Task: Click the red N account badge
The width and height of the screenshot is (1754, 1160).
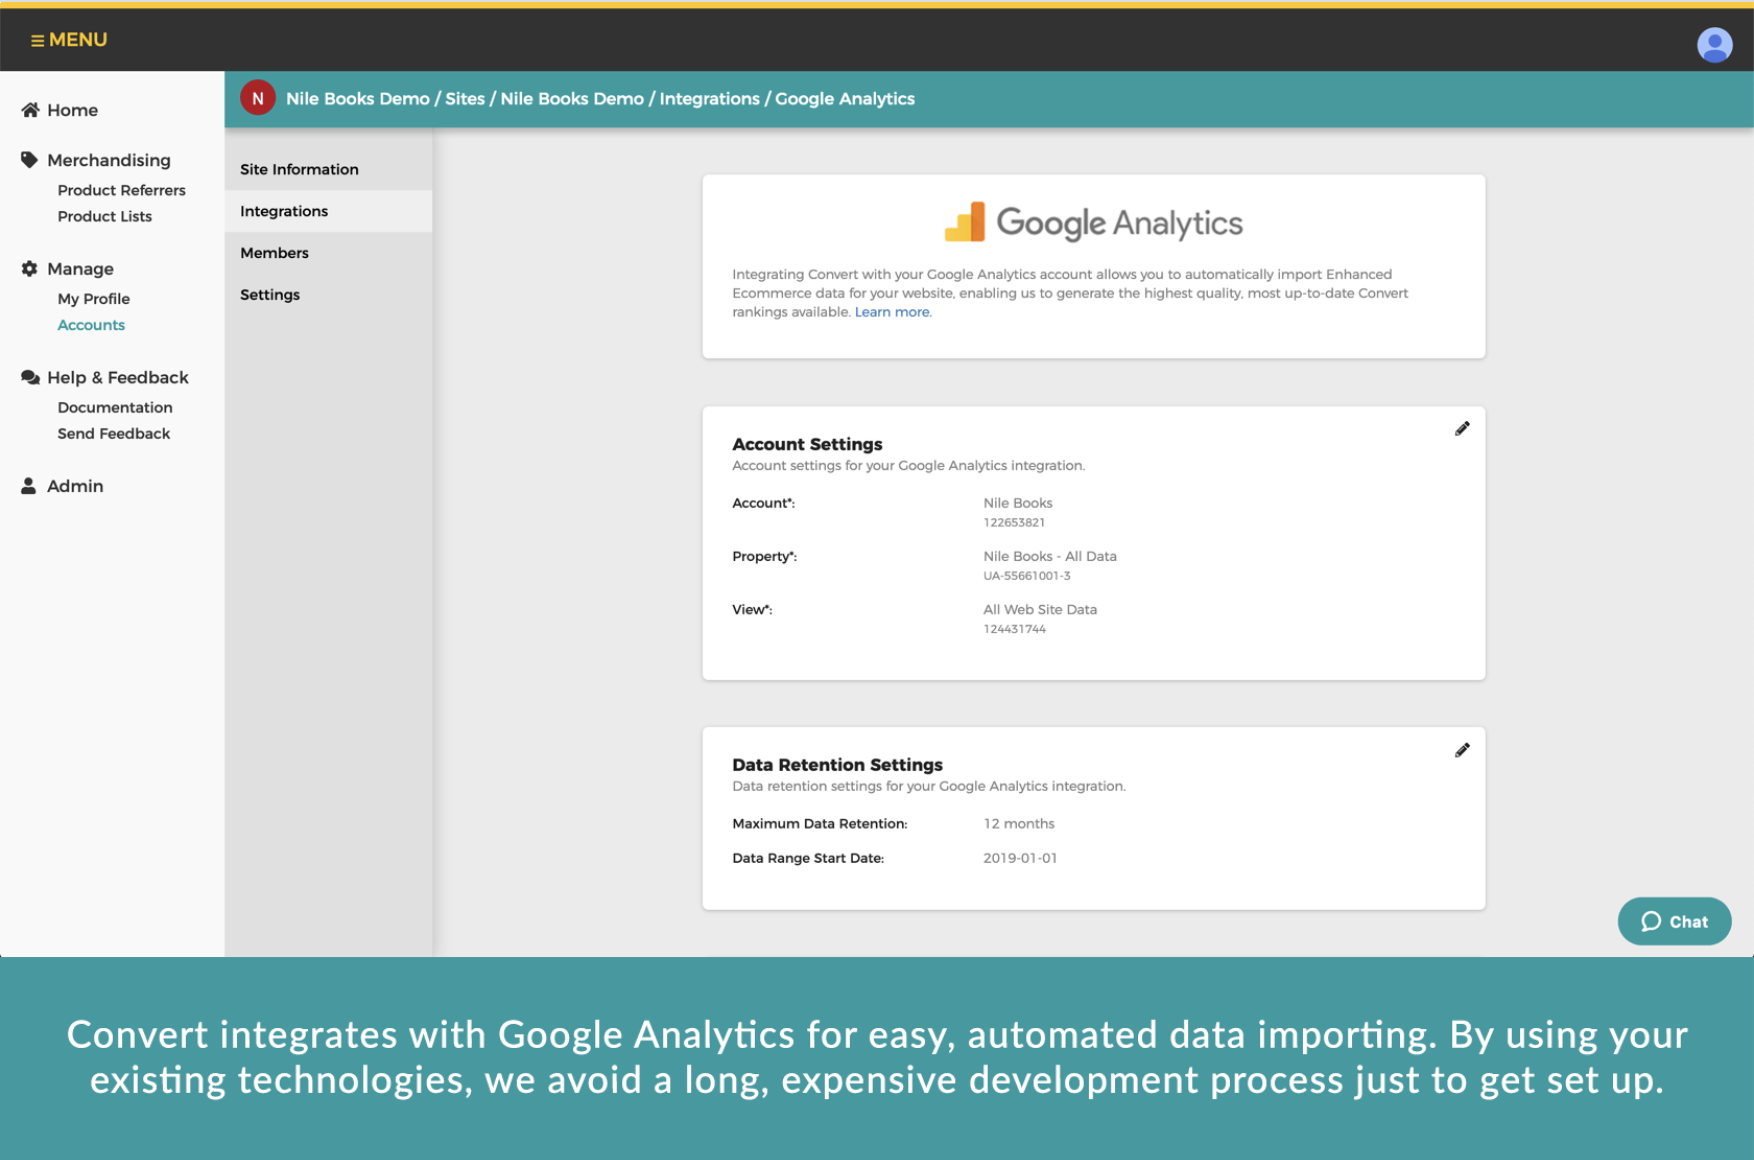Action: 257,98
